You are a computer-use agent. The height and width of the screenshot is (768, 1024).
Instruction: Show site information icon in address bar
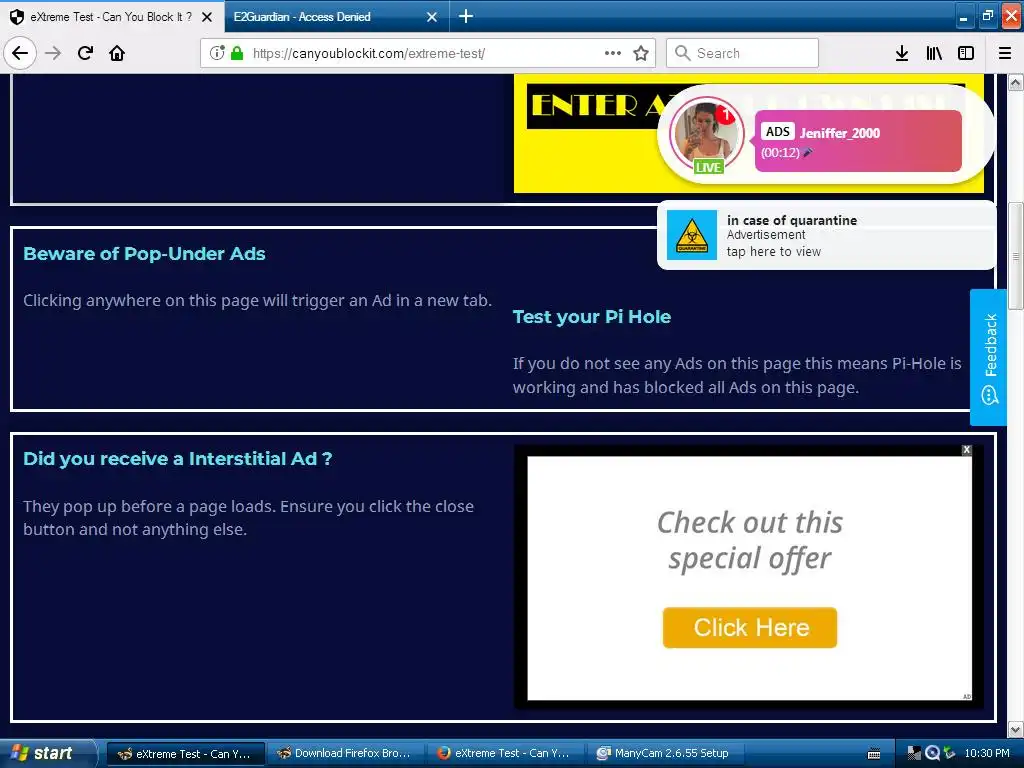click(x=217, y=53)
